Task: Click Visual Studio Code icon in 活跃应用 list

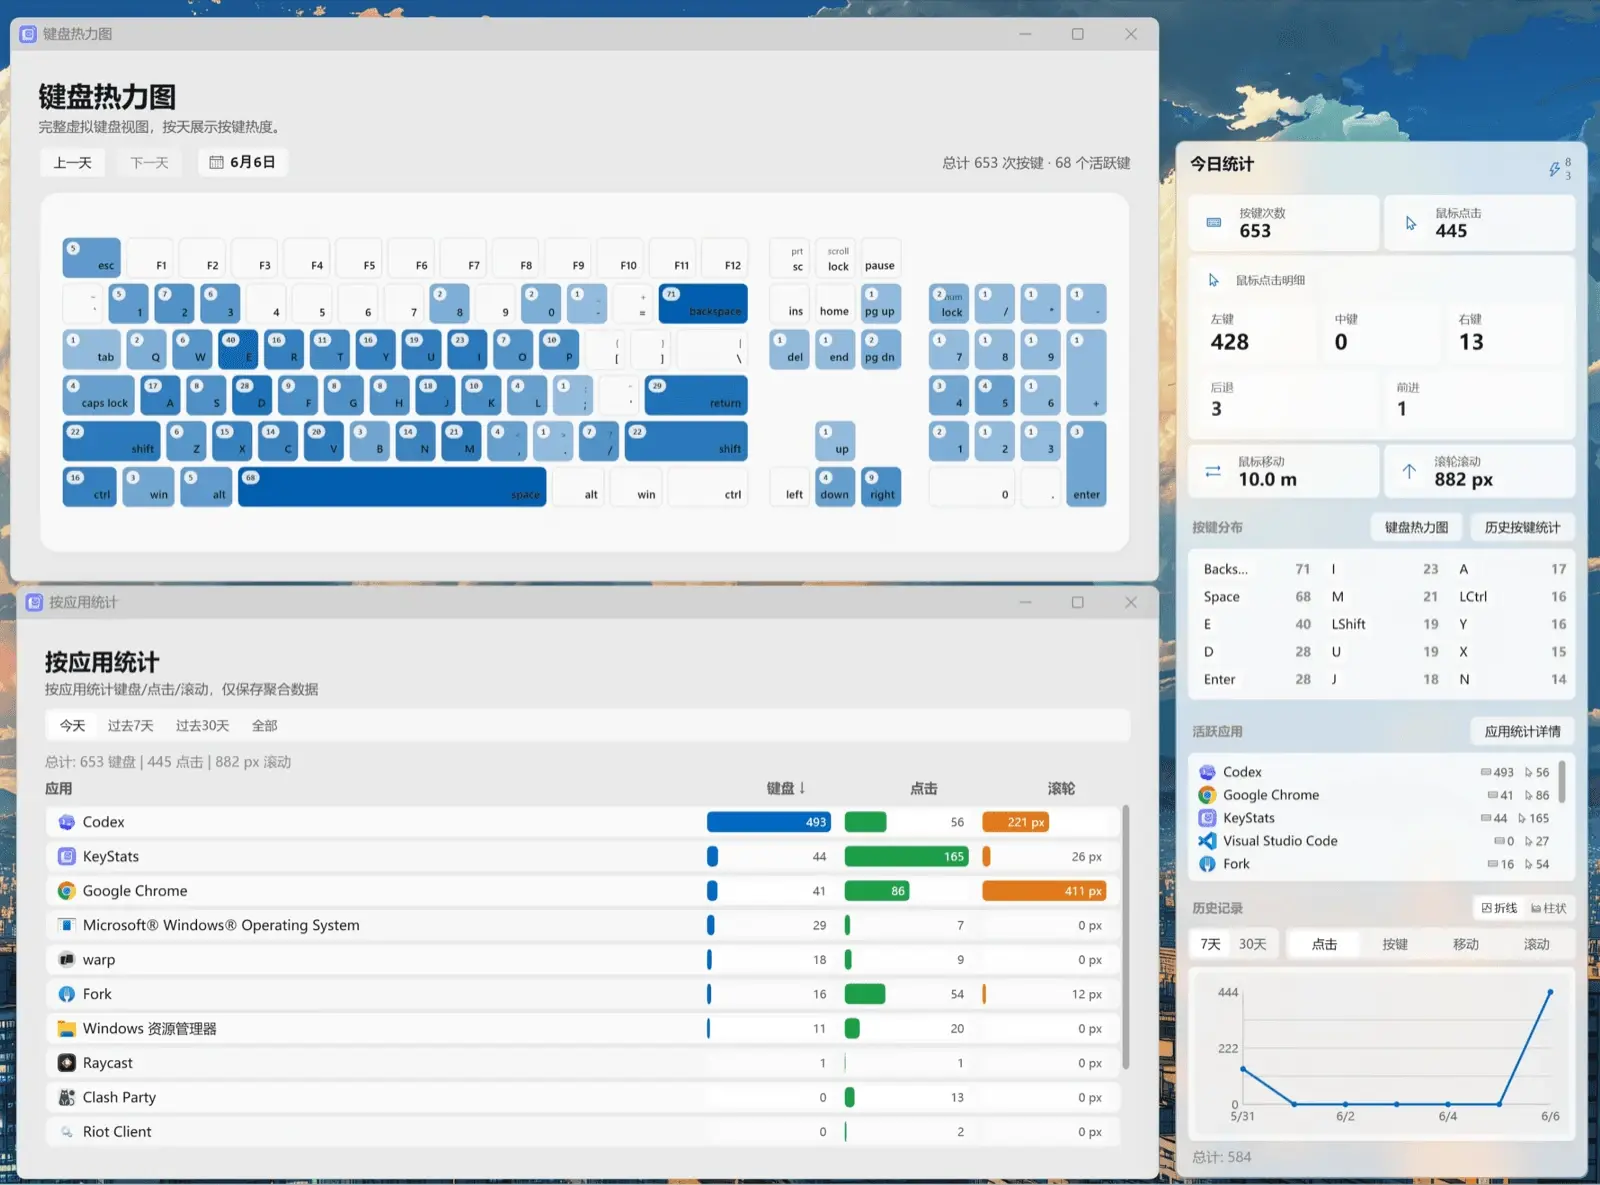Action: click(x=1207, y=841)
